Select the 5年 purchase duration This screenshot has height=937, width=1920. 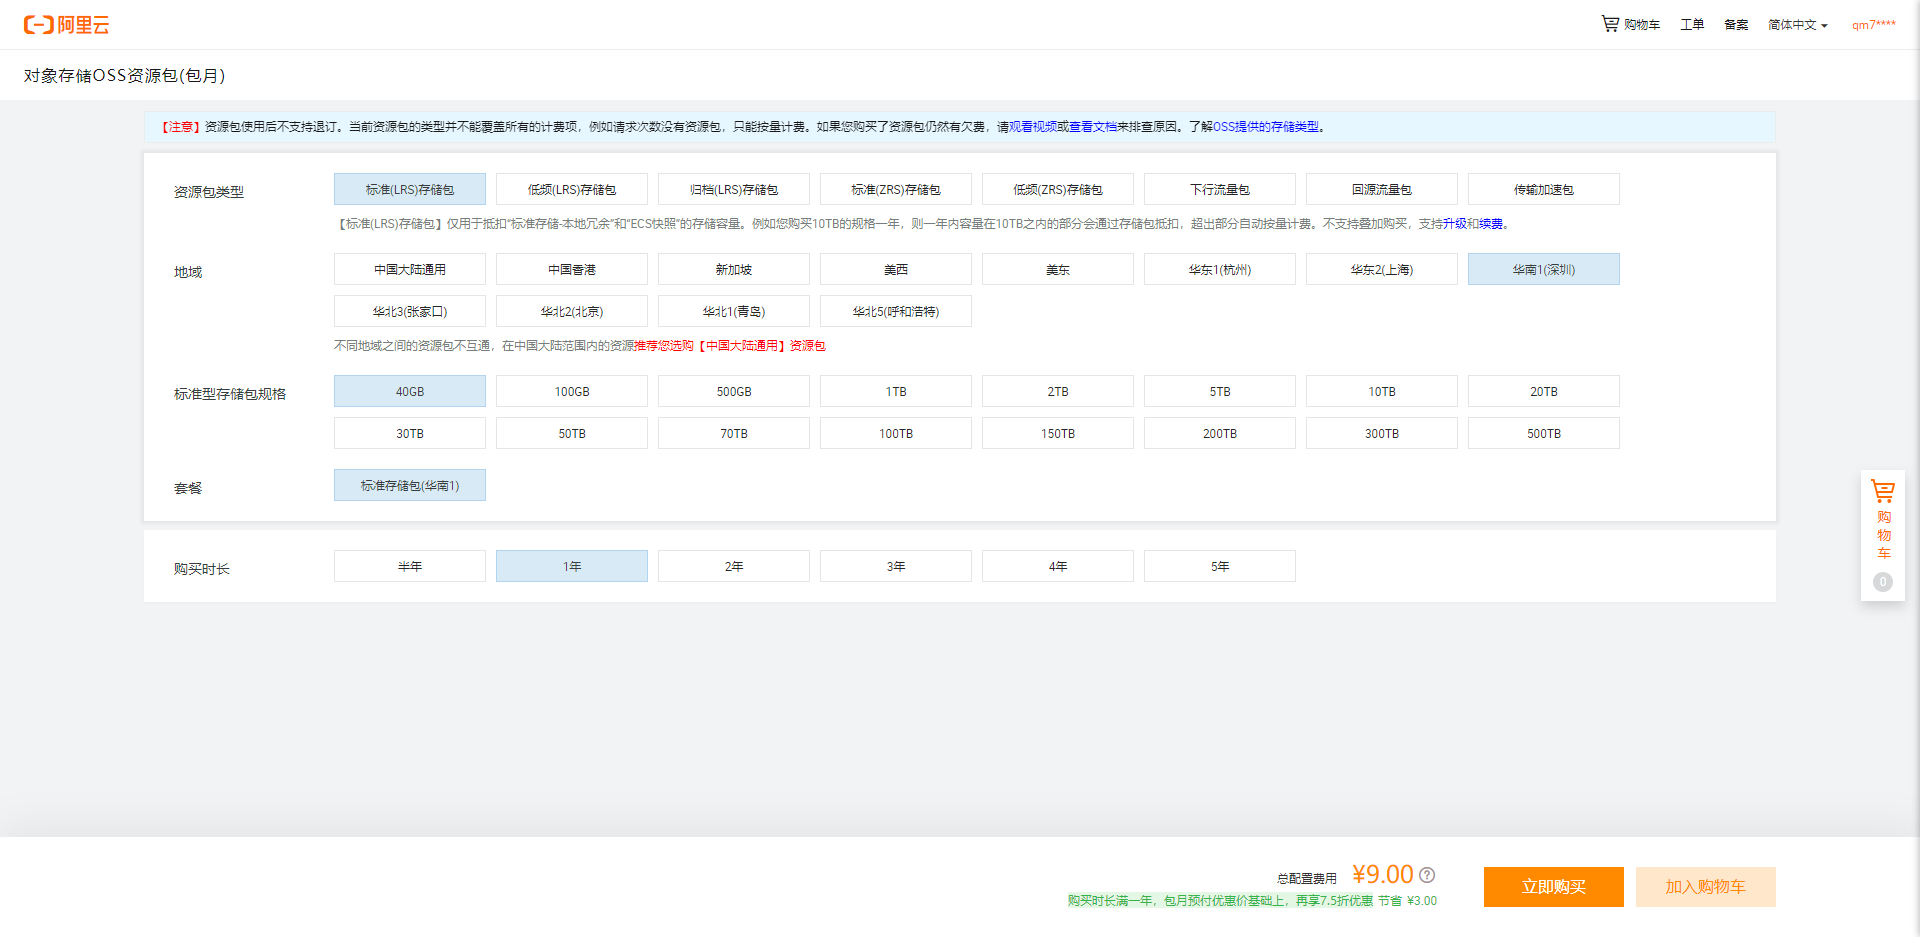(x=1220, y=566)
